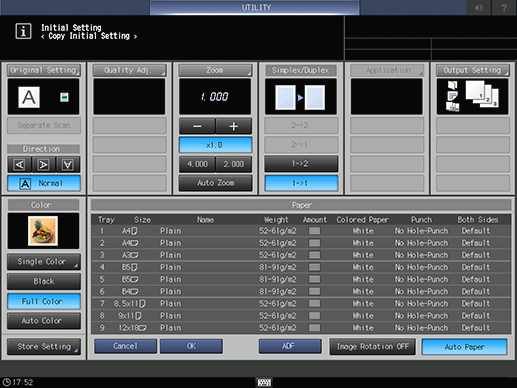Click the Both Sides column header

pos(478,220)
